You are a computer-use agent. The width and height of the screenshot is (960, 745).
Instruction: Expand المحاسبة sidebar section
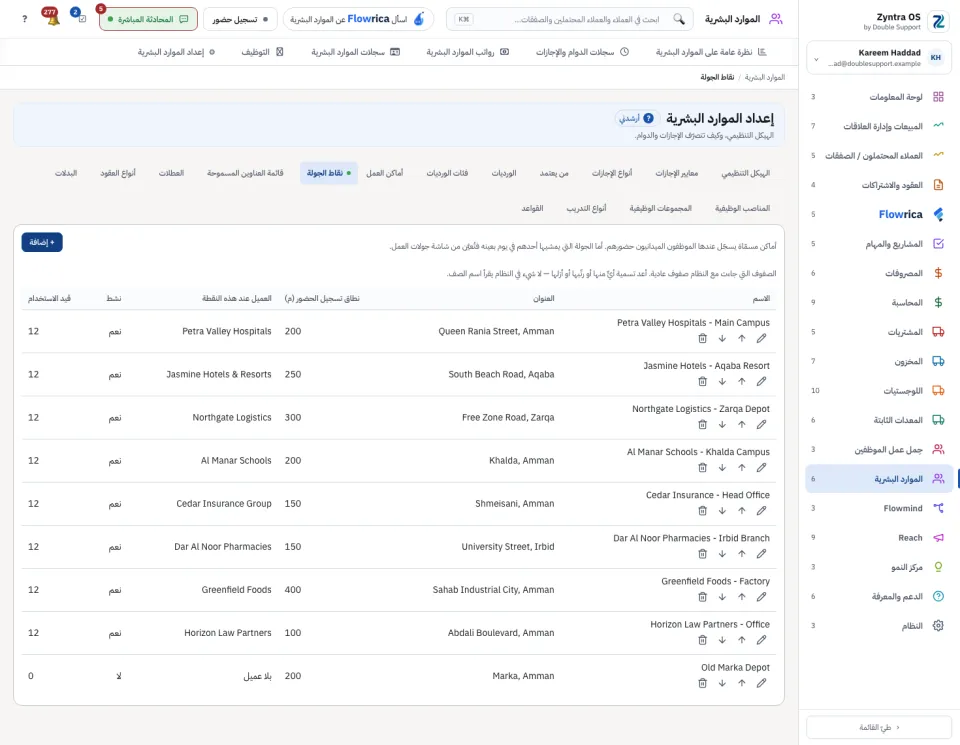tap(878, 302)
